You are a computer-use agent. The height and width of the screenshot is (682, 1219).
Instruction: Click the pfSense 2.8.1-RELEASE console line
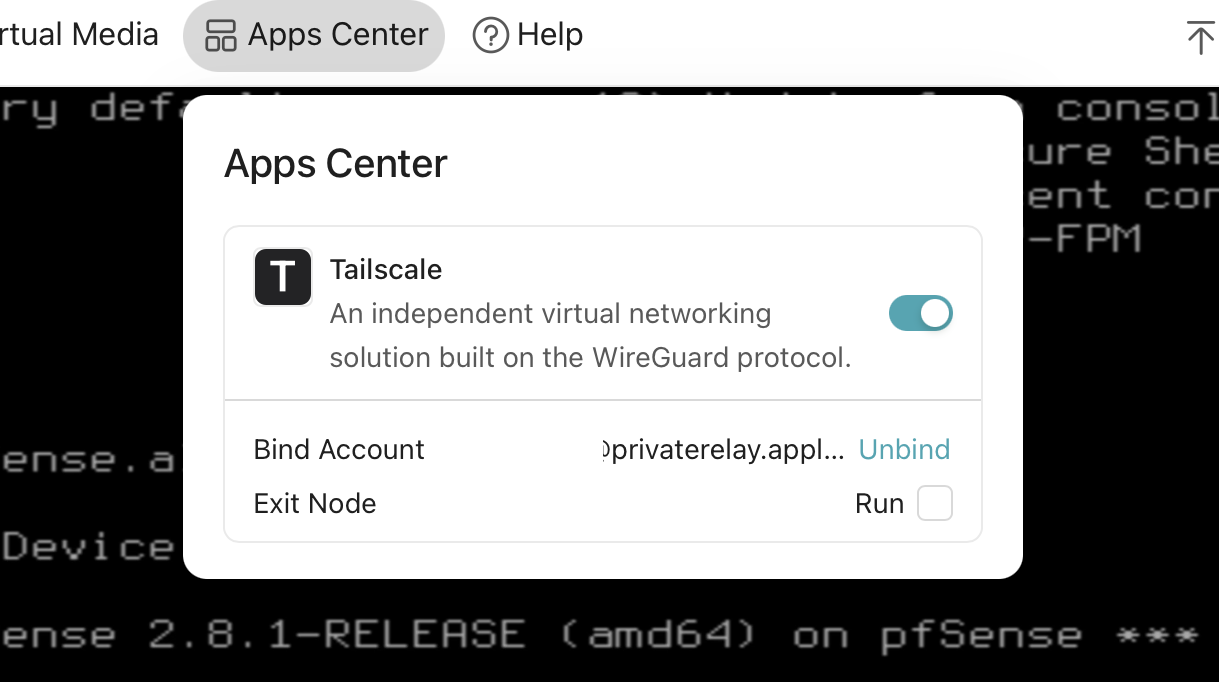click(x=600, y=636)
